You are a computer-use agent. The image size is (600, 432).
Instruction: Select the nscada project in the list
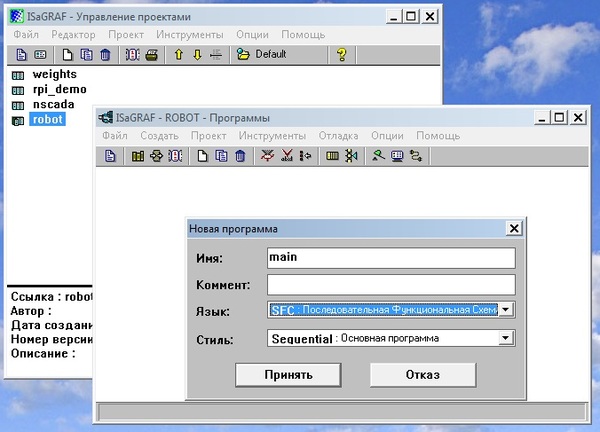pos(54,104)
